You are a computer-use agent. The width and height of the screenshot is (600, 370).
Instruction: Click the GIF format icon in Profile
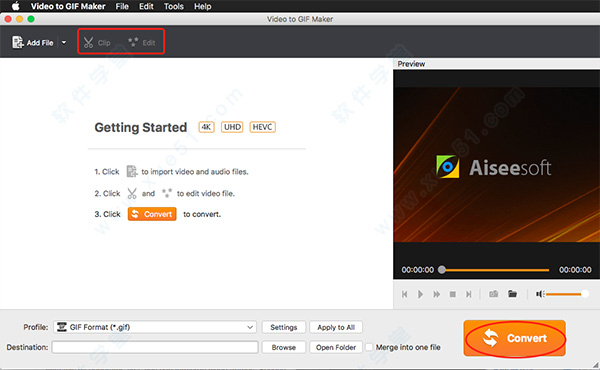(61, 327)
